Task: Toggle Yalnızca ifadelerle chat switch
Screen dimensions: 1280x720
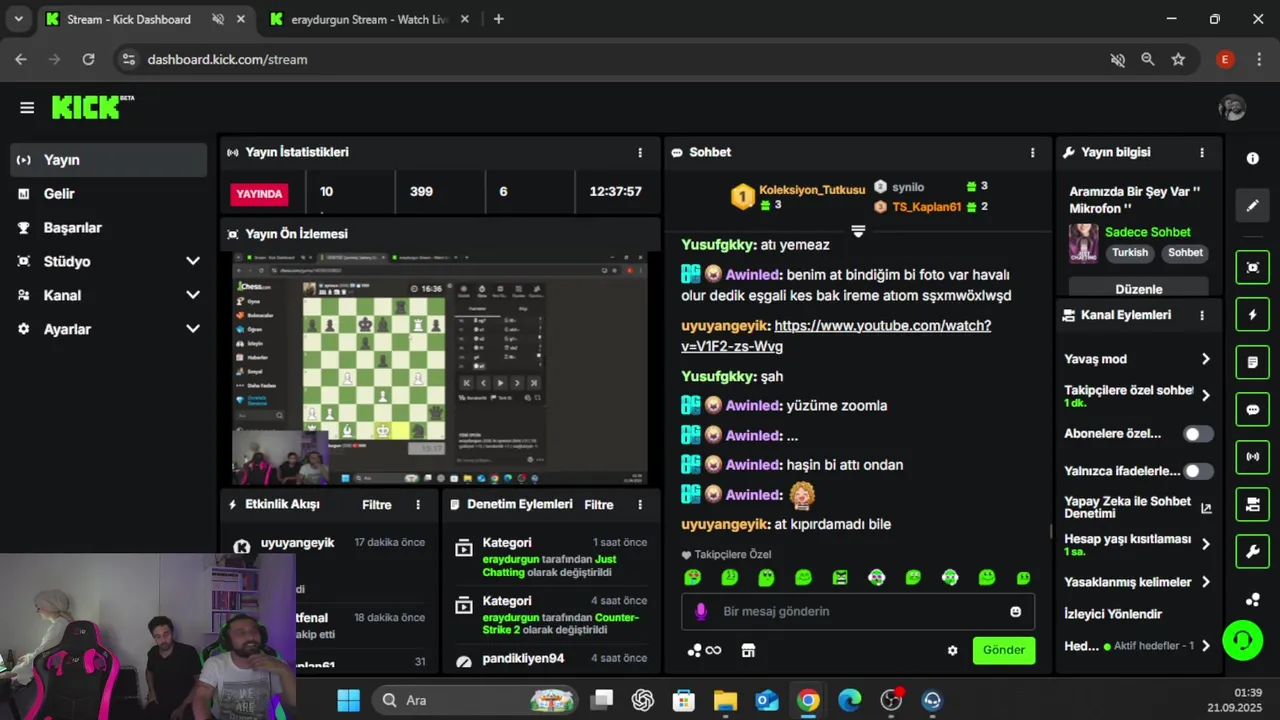Action: coord(1198,471)
